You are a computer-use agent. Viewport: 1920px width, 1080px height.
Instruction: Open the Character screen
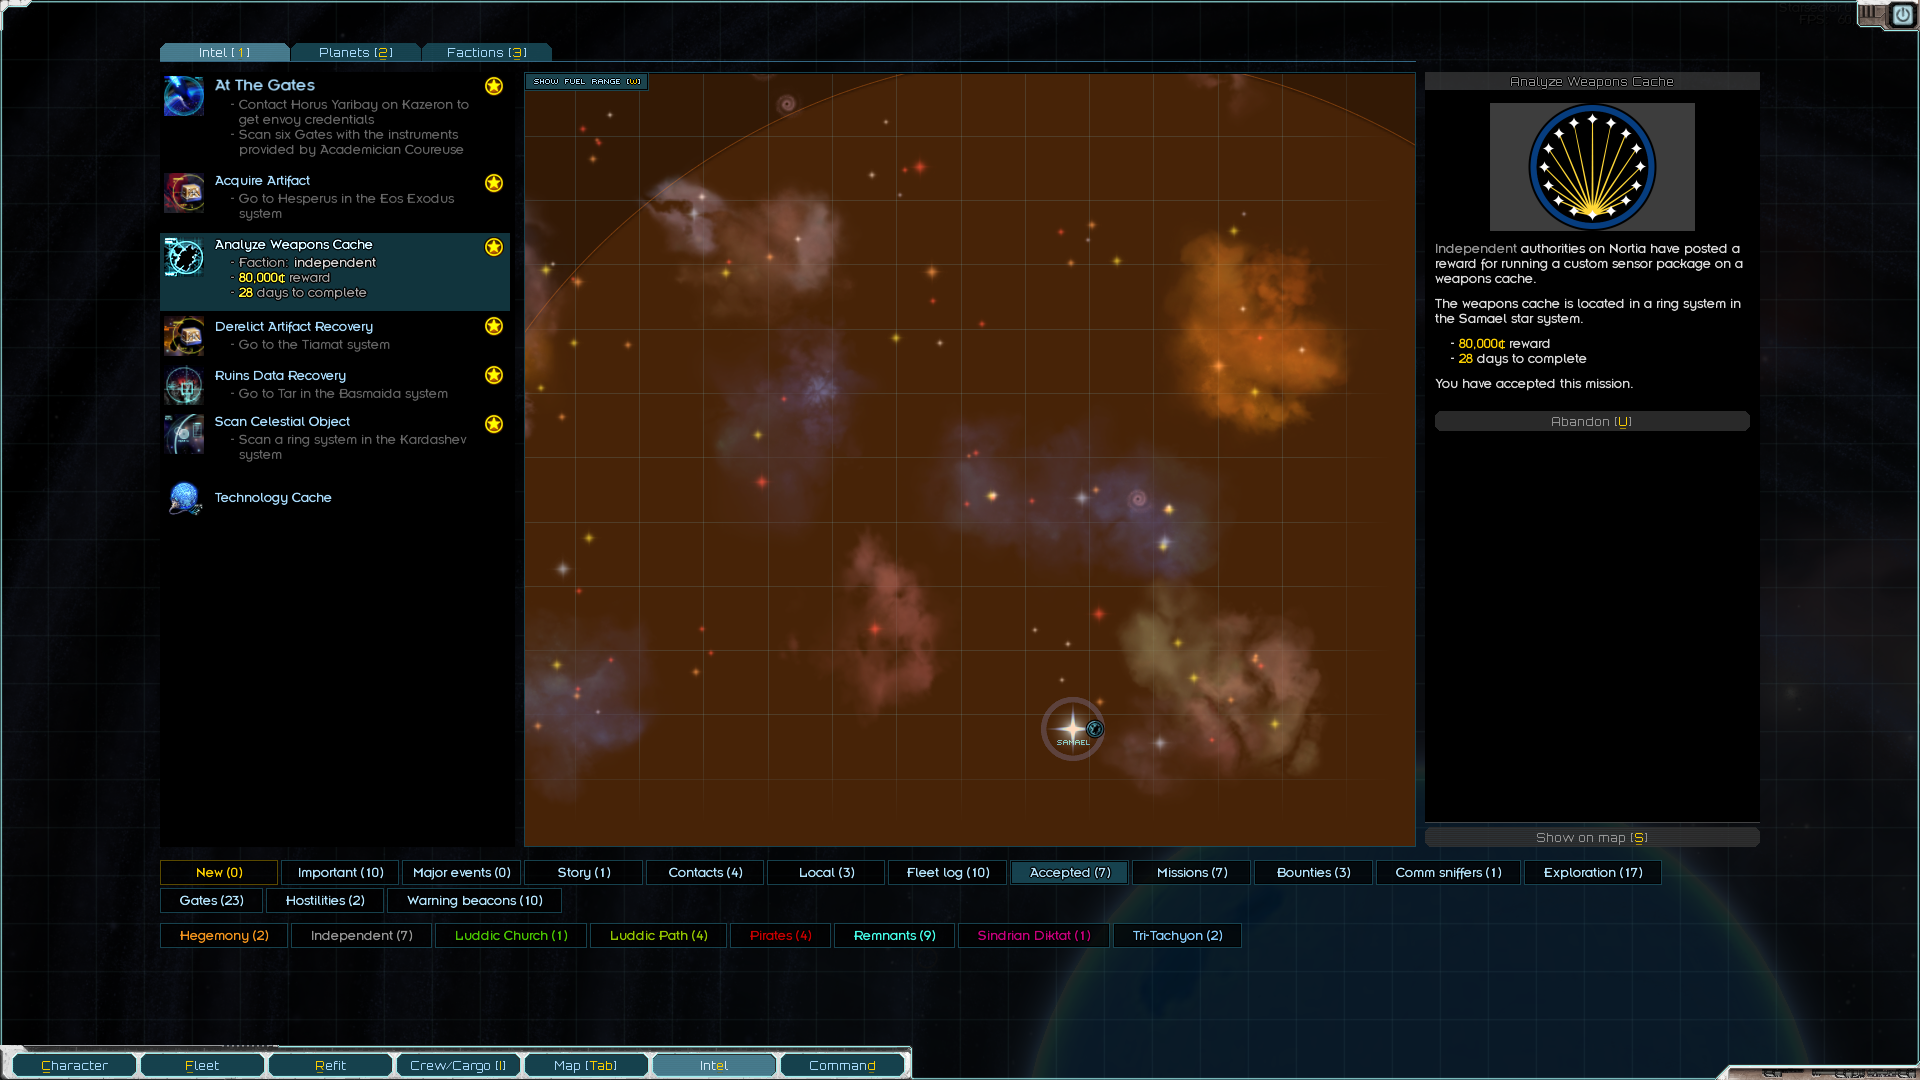(x=74, y=1065)
